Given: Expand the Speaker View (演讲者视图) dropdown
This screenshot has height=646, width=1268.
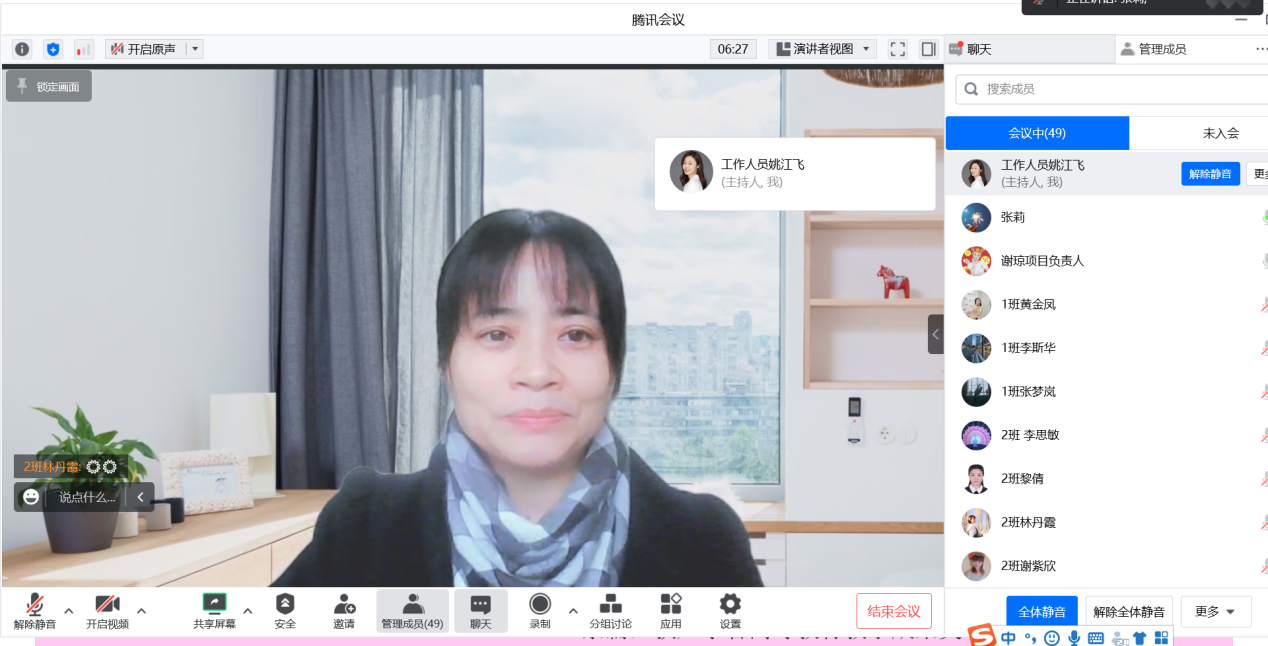Looking at the screenshot, I should 822,49.
